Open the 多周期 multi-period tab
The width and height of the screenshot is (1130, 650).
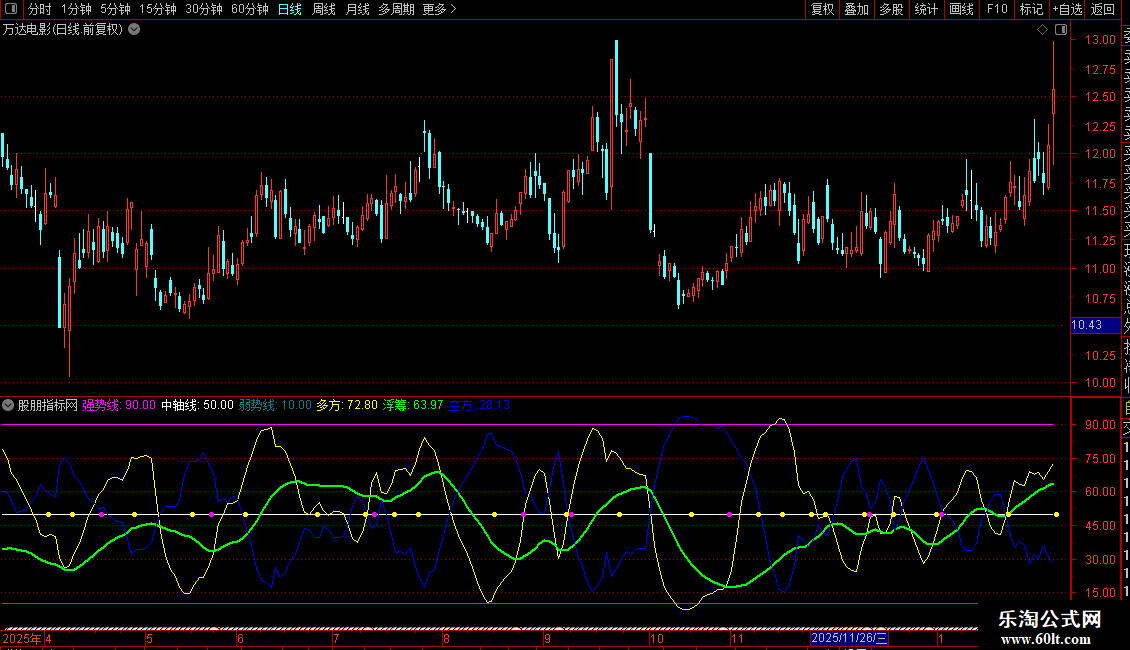coord(396,9)
